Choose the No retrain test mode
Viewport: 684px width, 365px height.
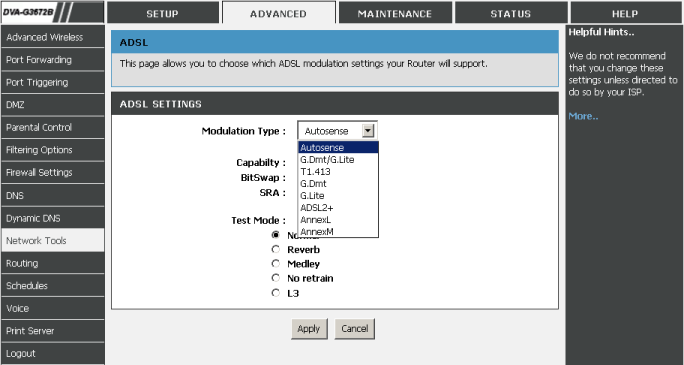click(275, 278)
